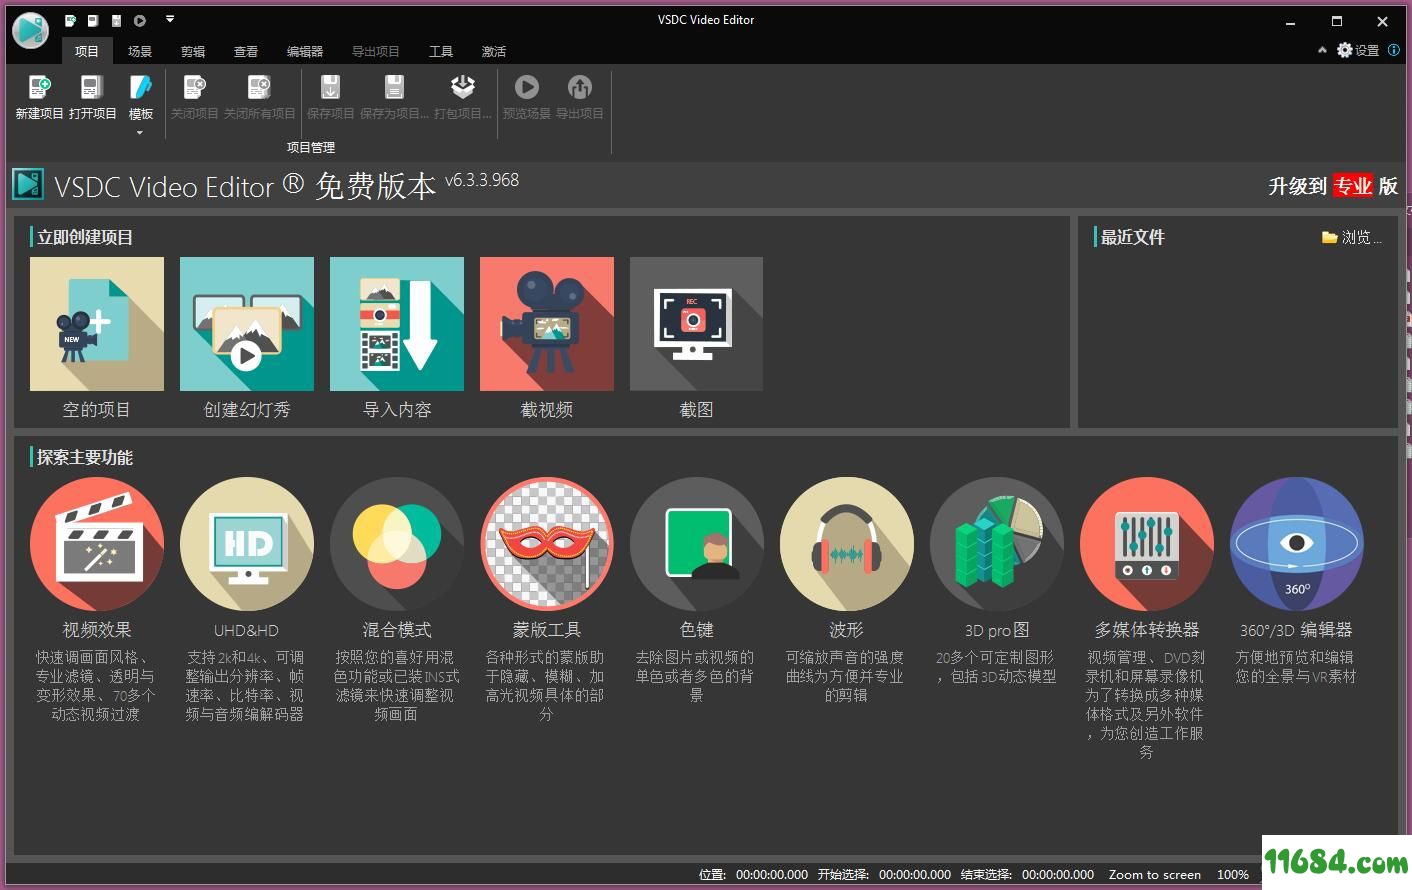The height and width of the screenshot is (890, 1412).
Task: Click quick access Open Project icon in title bar
Action: tap(93, 20)
